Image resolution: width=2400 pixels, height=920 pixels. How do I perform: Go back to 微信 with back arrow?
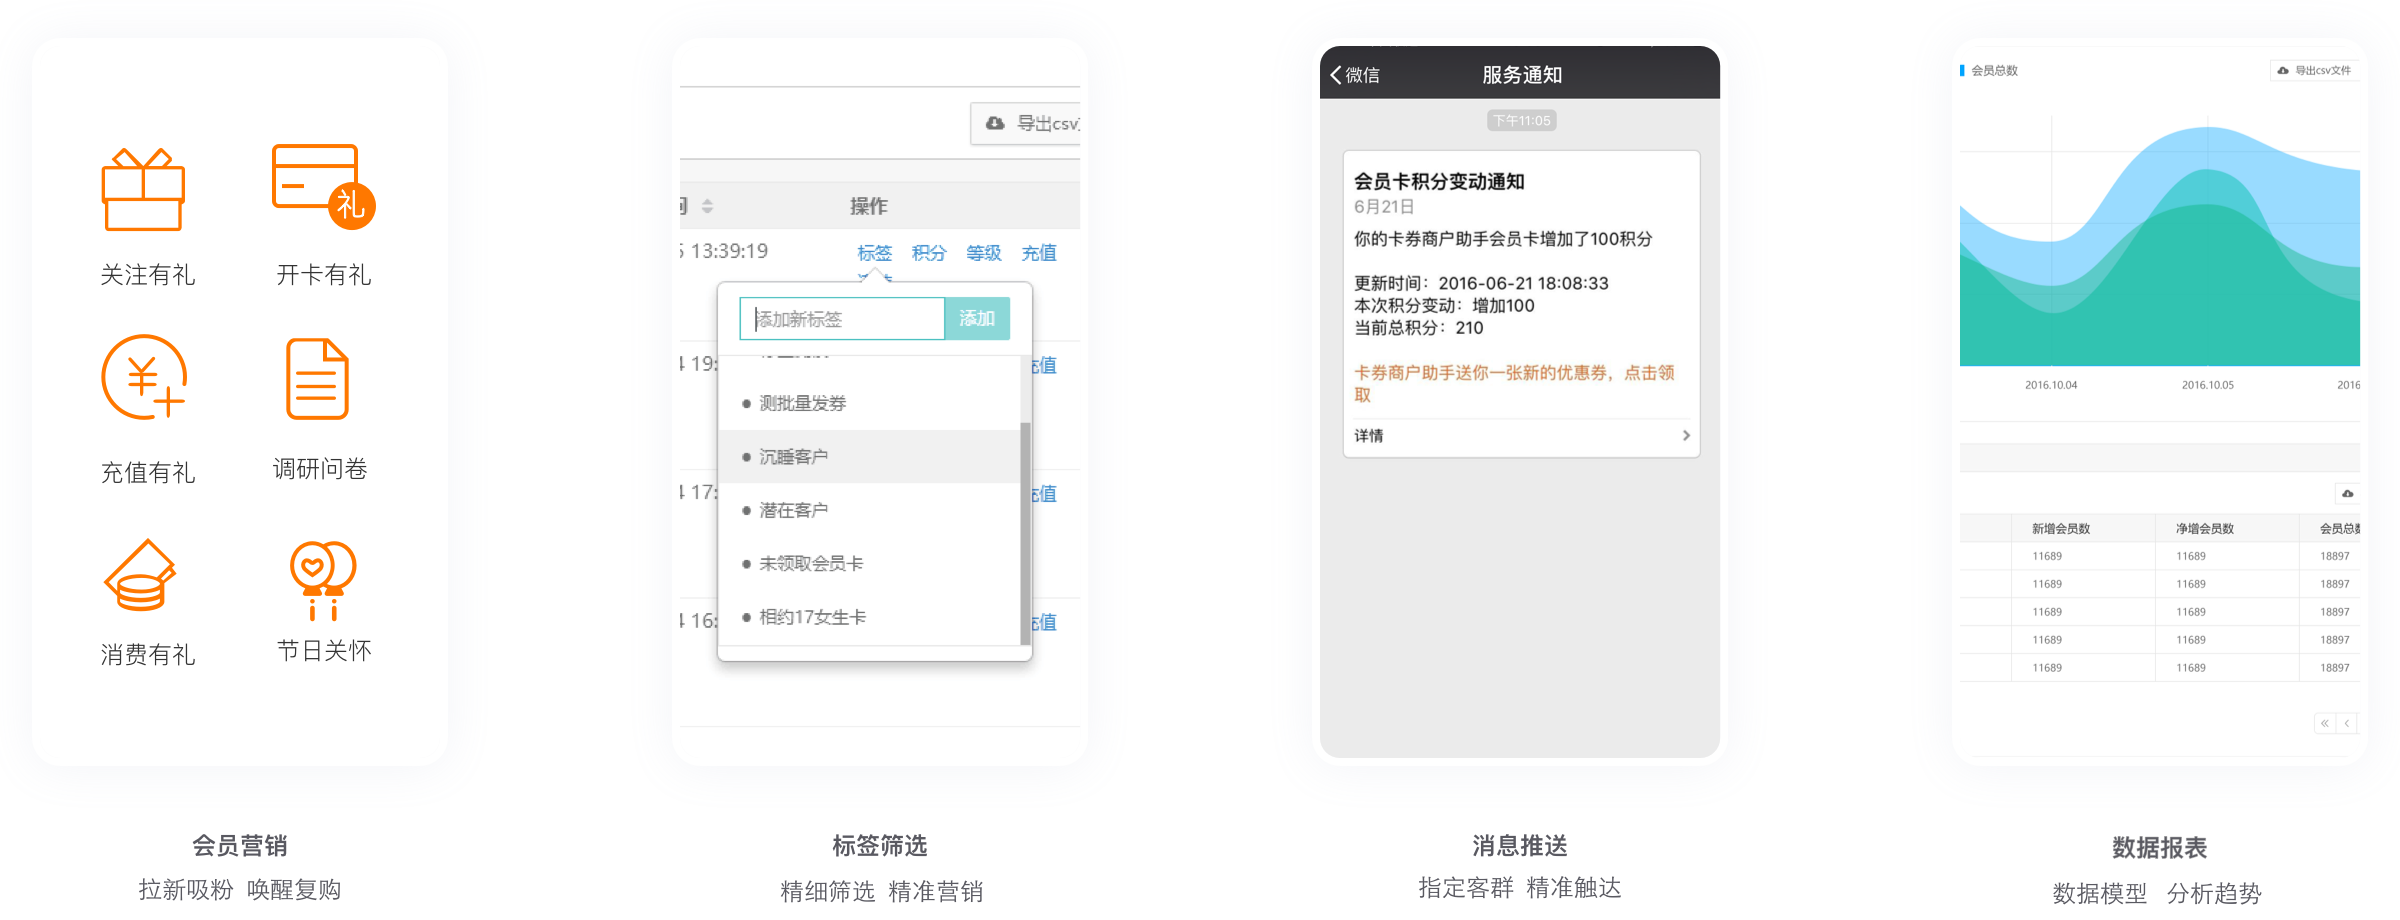(1355, 75)
